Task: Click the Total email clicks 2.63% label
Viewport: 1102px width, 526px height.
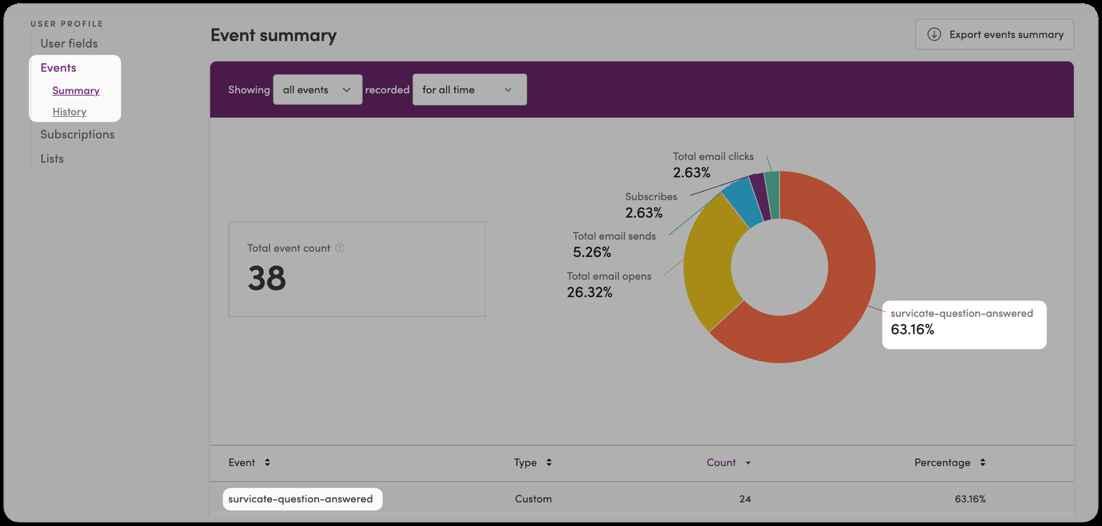Action: [x=713, y=165]
